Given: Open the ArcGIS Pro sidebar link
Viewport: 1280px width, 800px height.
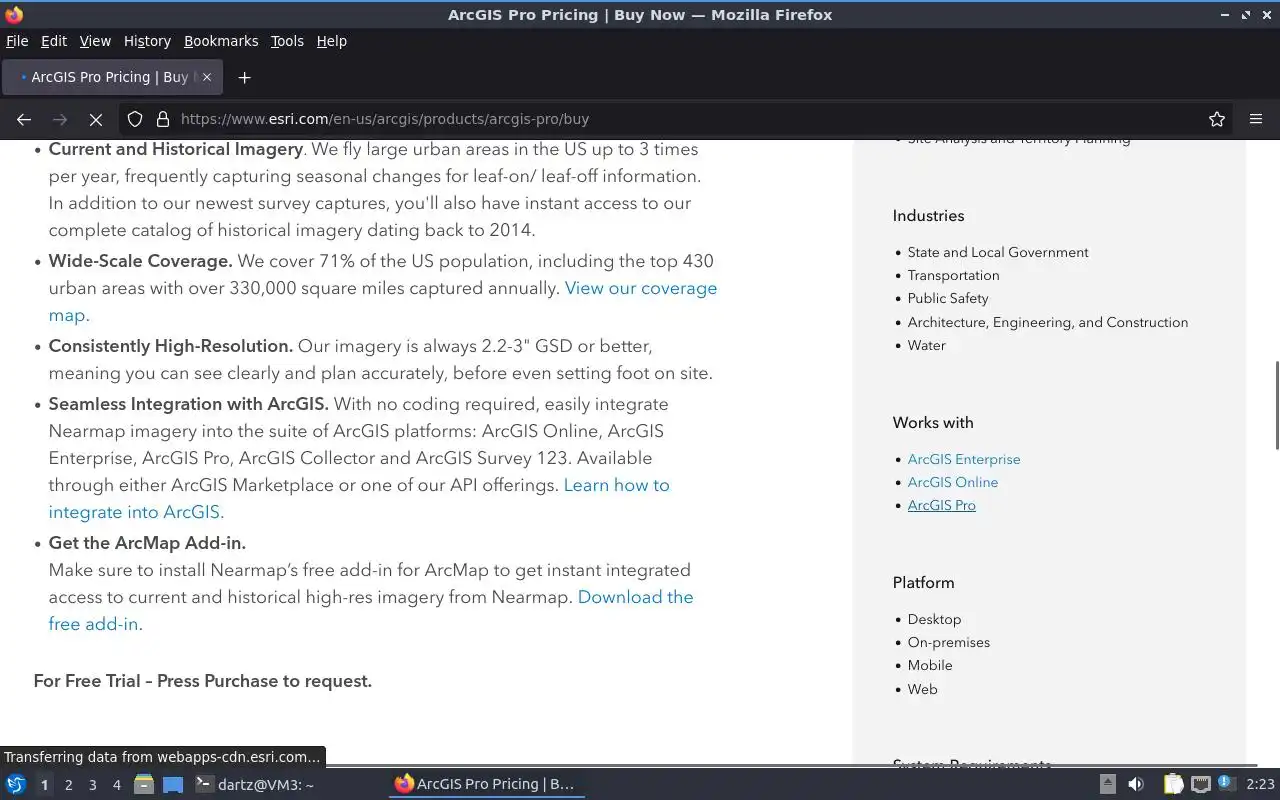Looking at the screenshot, I should 942,505.
